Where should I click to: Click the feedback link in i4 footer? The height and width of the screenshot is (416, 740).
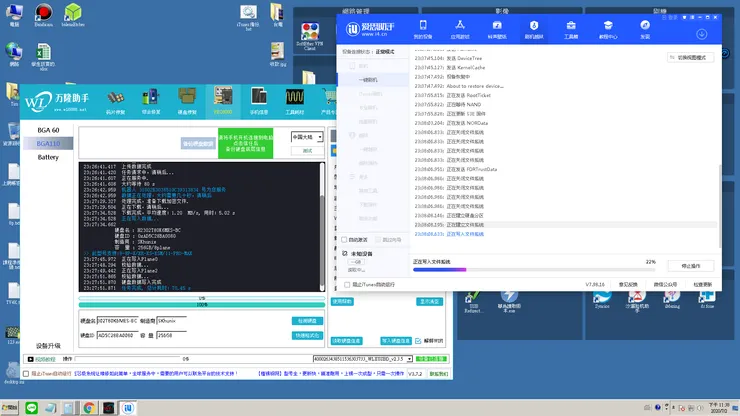coord(628,285)
